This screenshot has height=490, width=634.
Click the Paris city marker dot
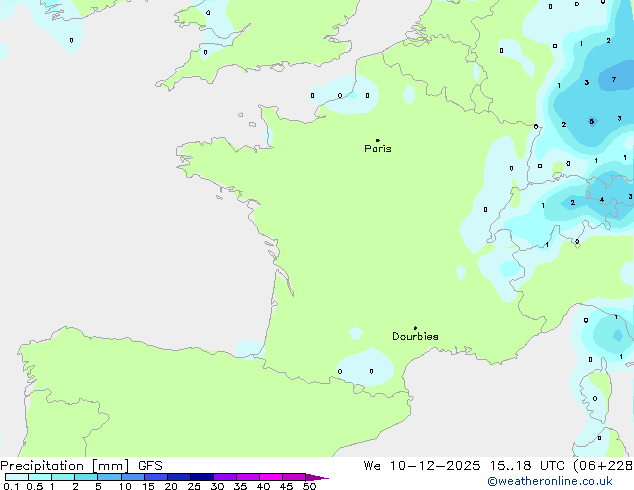(x=378, y=140)
